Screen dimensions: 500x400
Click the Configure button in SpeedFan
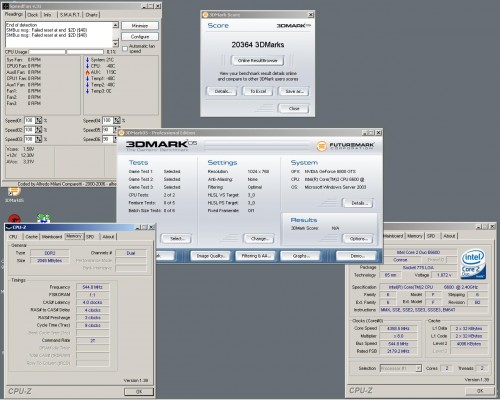point(140,37)
